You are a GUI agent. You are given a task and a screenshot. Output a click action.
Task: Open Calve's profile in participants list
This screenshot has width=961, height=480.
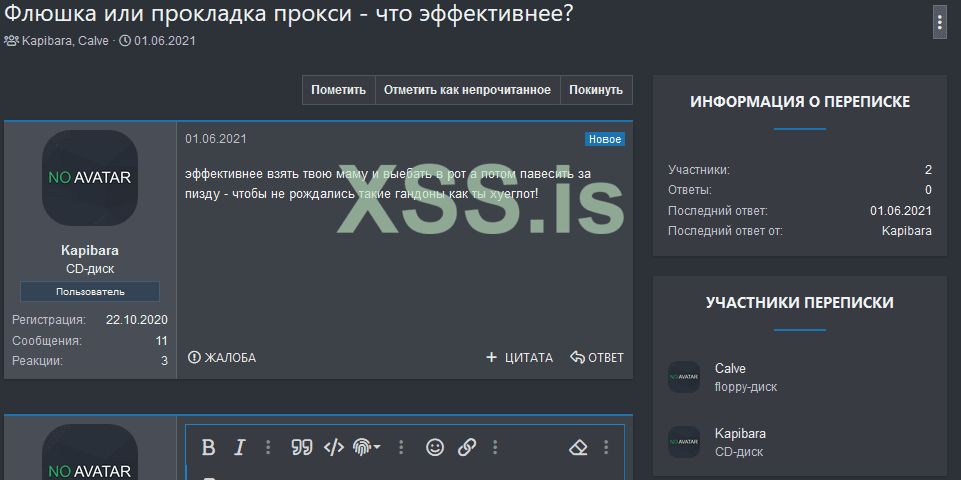(x=730, y=368)
